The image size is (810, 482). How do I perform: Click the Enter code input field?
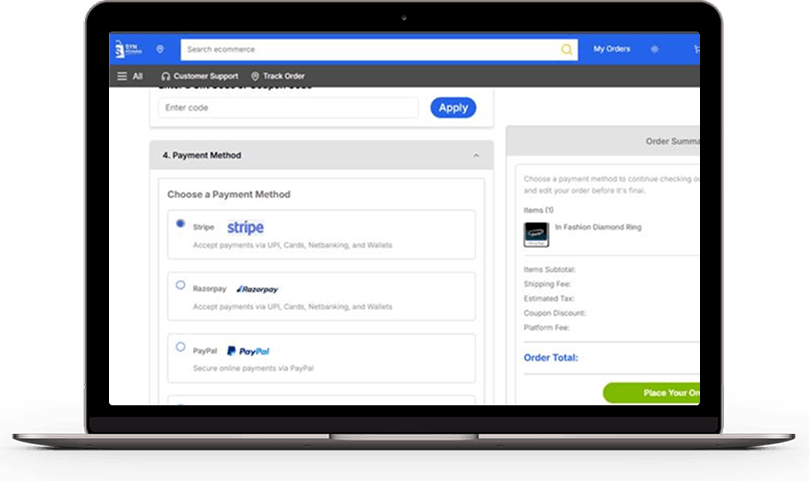pos(288,107)
